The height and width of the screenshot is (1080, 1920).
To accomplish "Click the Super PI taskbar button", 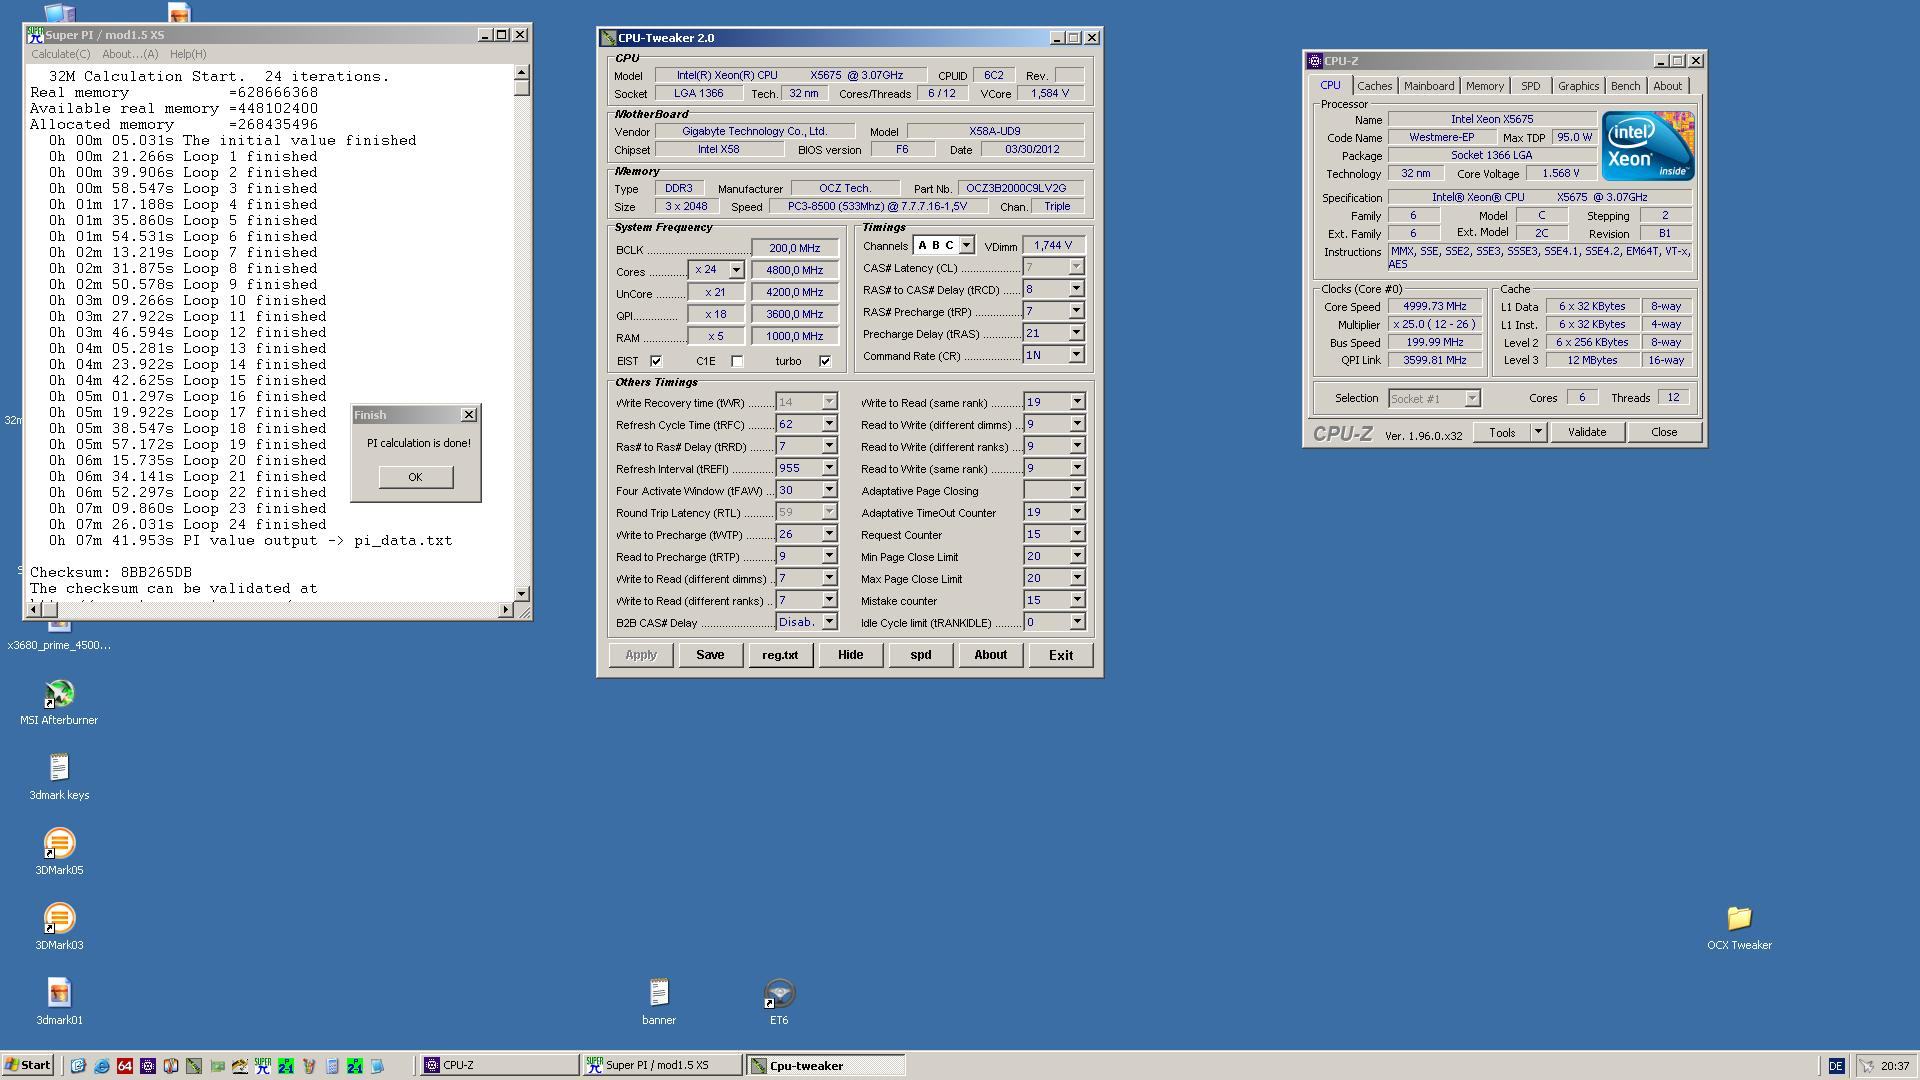I will coord(662,1066).
